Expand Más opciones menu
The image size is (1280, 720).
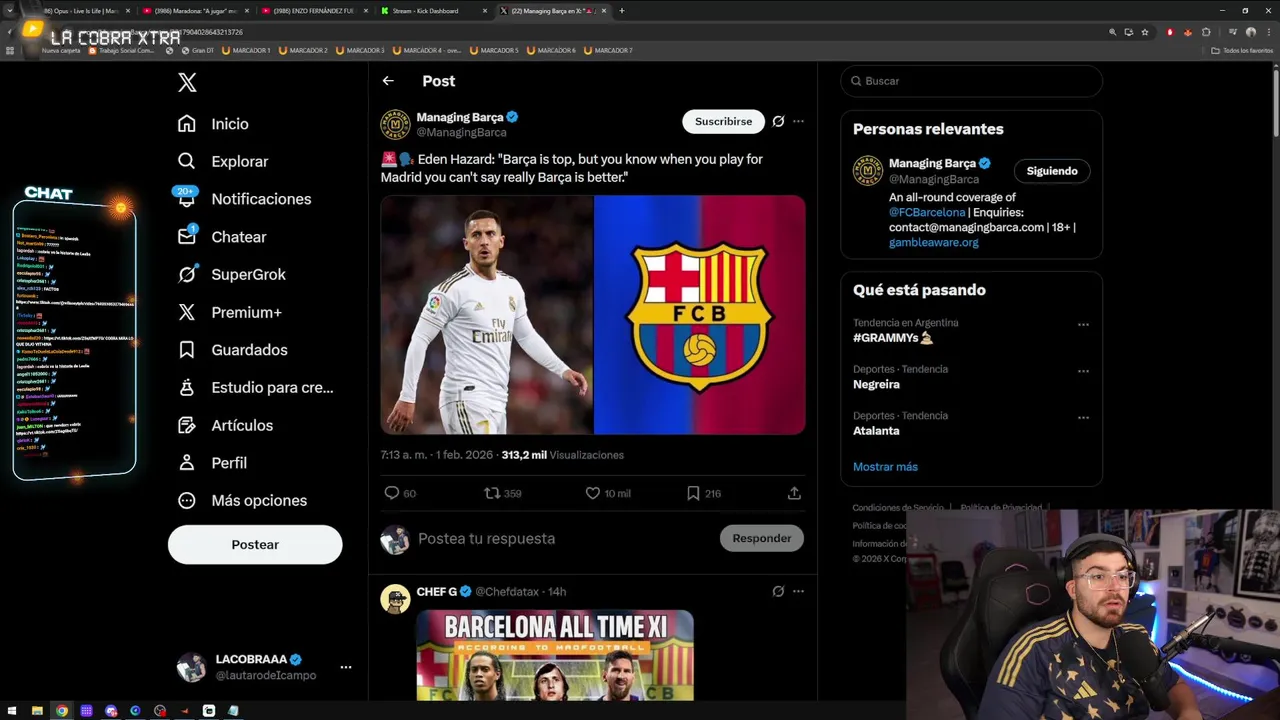[x=242, y=500]
